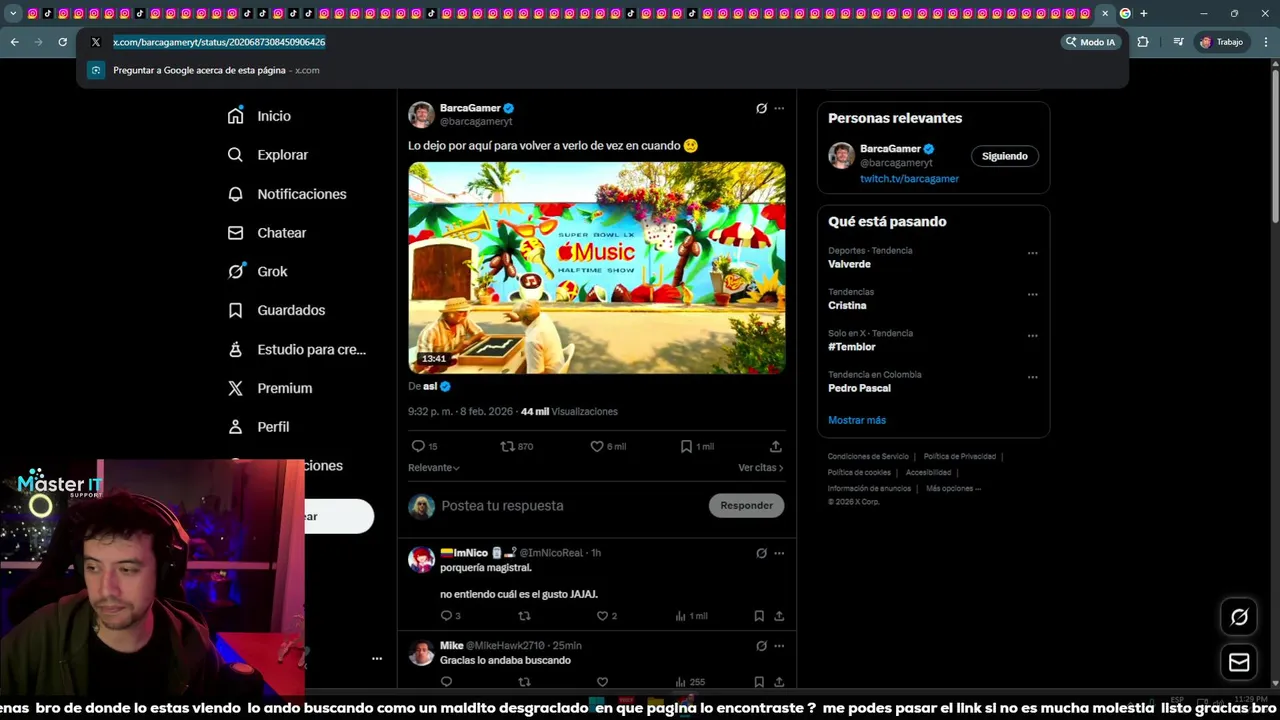Bookmark ImNico's reply
The height and width of the screenshot is (720, 1280).
pos(759,616)
